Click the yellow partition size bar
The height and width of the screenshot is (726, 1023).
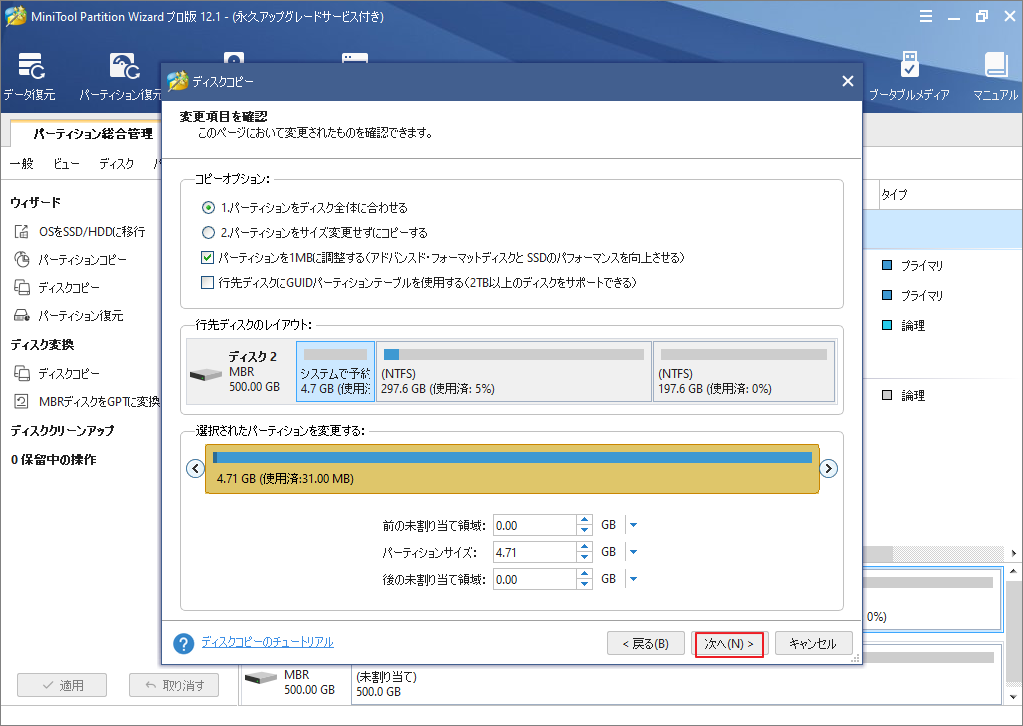[512, 468]
